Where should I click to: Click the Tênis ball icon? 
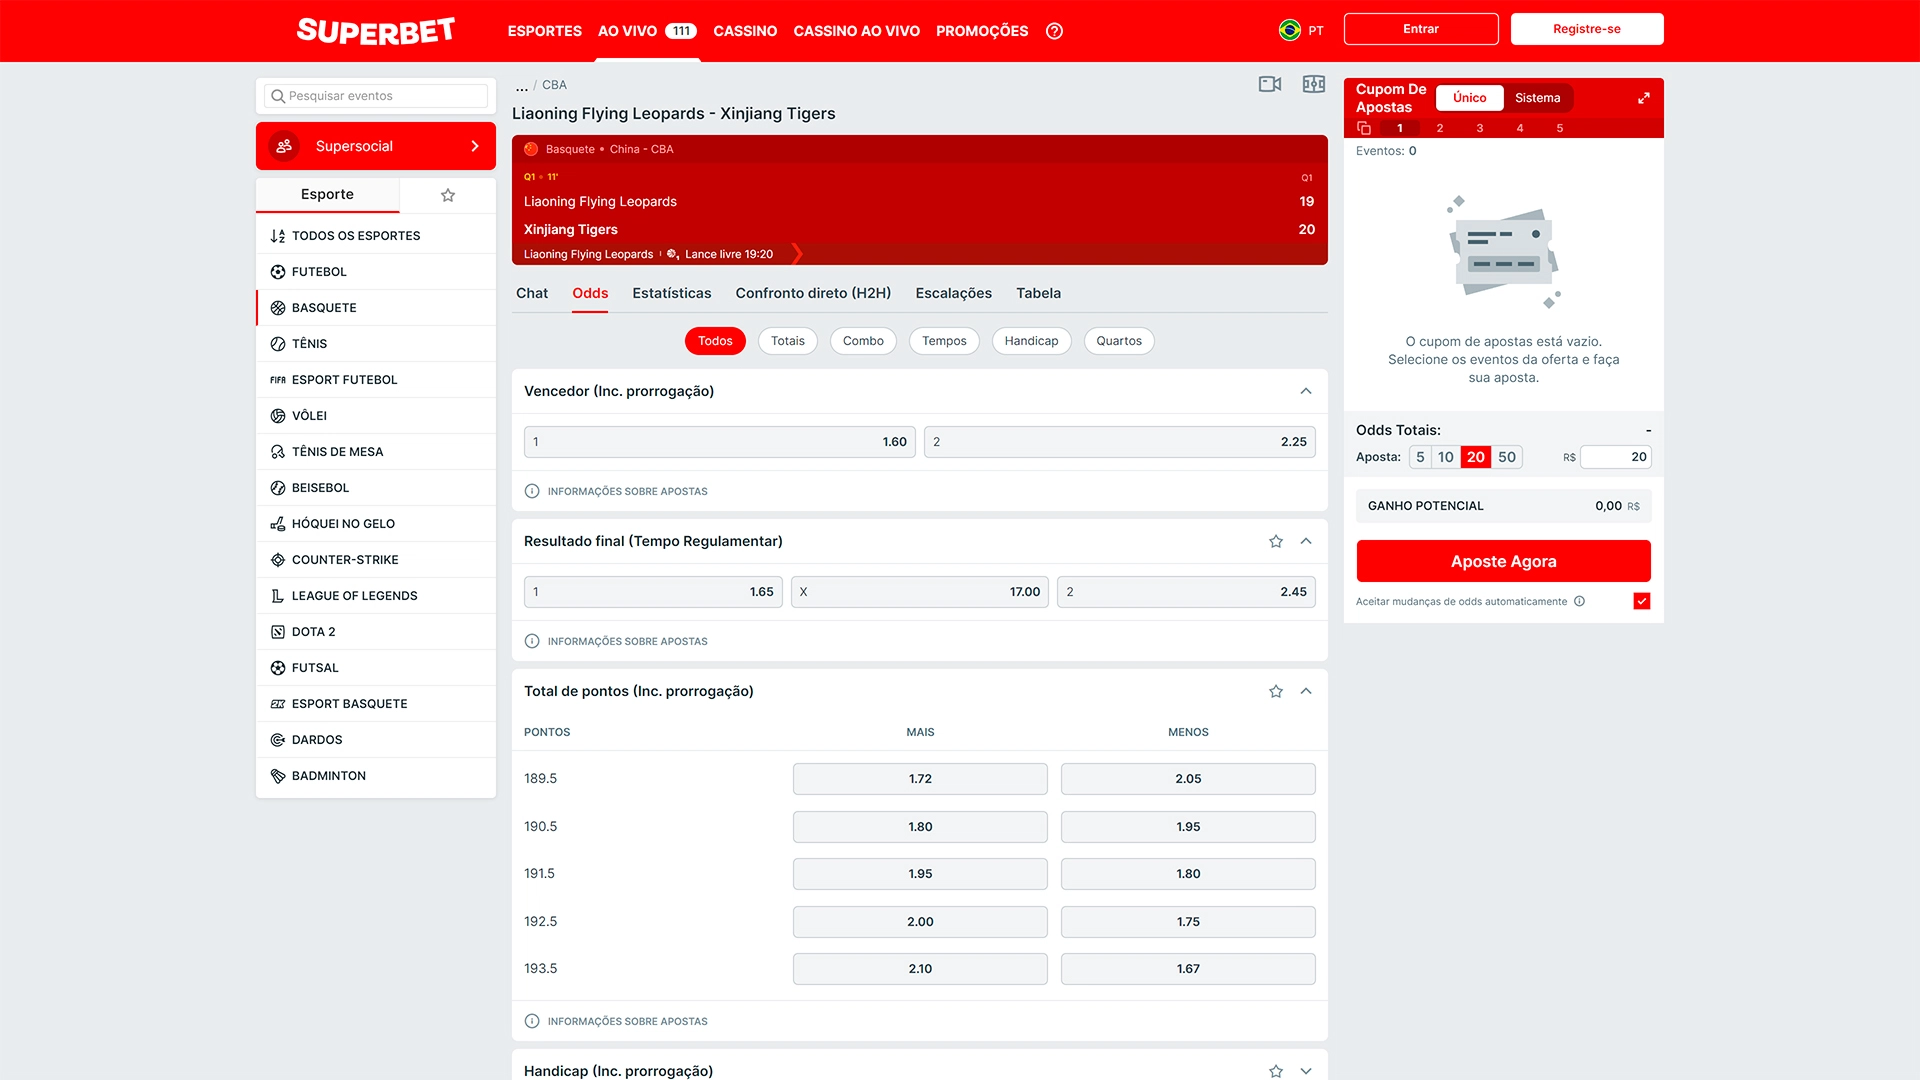(278, 344)
